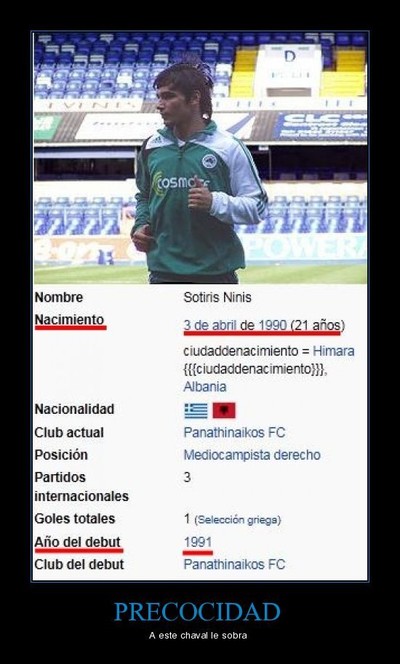This screenshot has width=400, height=664.
Task: Click the '(21 años)' age text
Action: coord(317,325)
